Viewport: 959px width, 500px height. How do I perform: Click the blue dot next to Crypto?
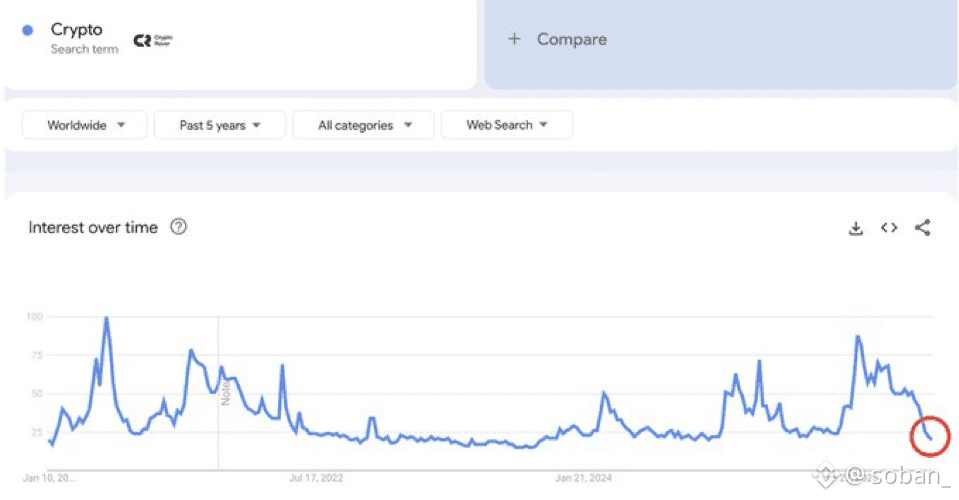point(28,30)
